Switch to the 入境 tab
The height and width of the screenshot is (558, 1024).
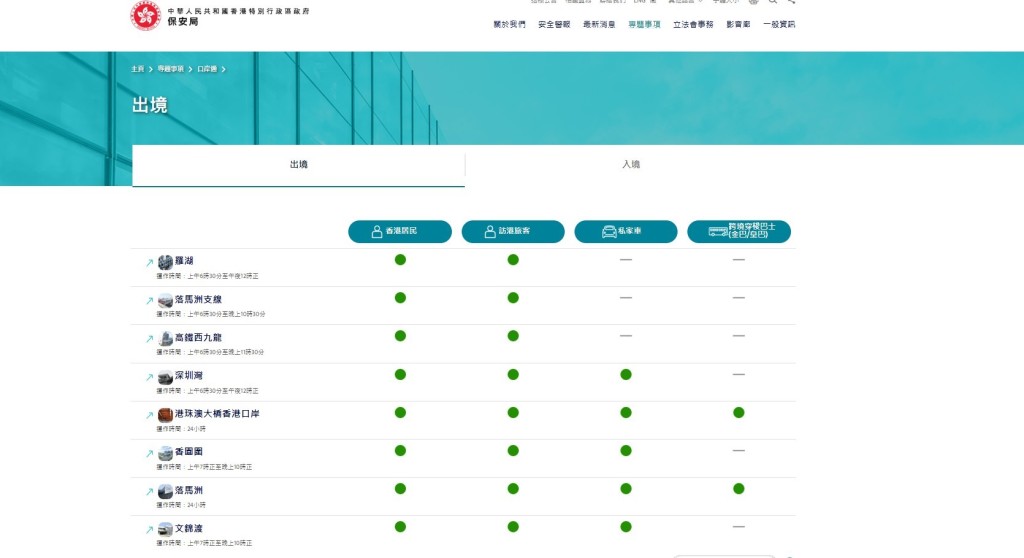pos(631,165)
